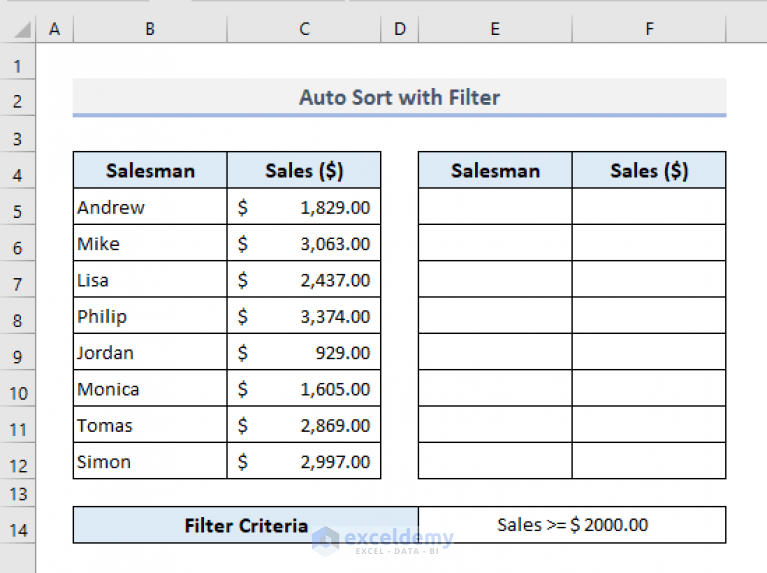Image resolution: width=767 pixels, height=573 pixels.
Task: Select empty cell F5 under right Sales header
Action: point(649,206)
